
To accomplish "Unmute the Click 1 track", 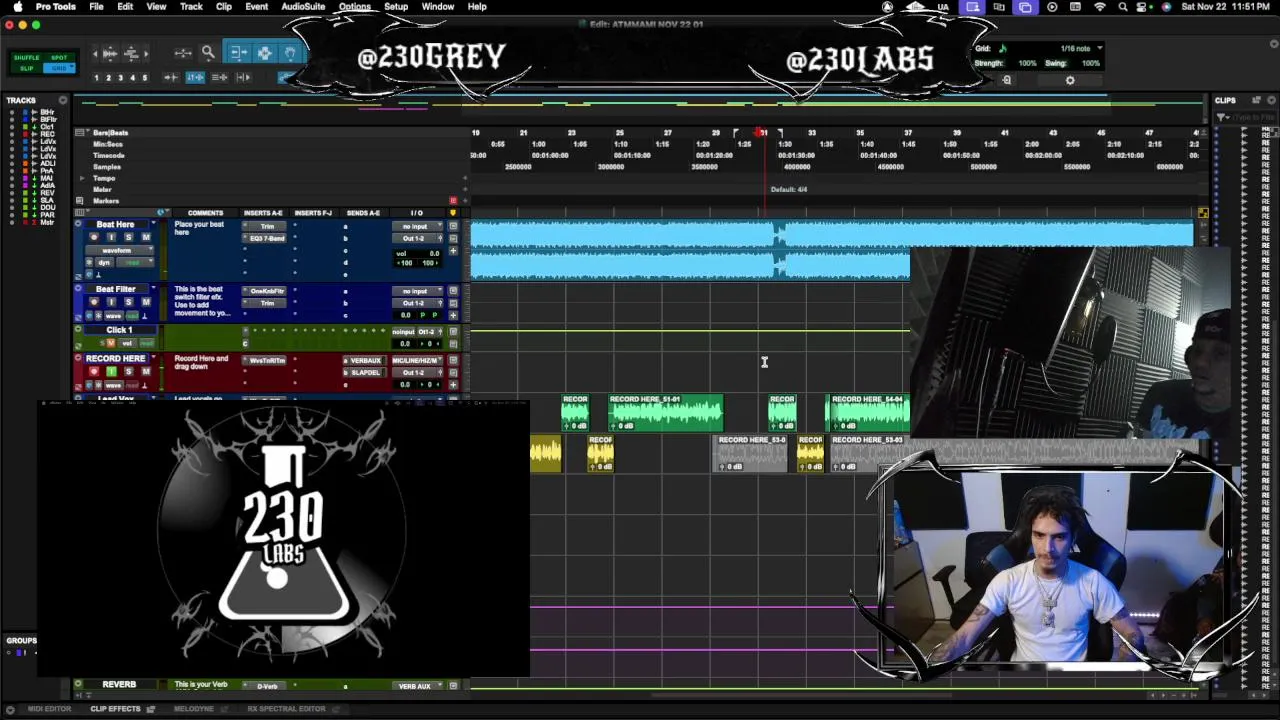I will click(x=110, y=343).
